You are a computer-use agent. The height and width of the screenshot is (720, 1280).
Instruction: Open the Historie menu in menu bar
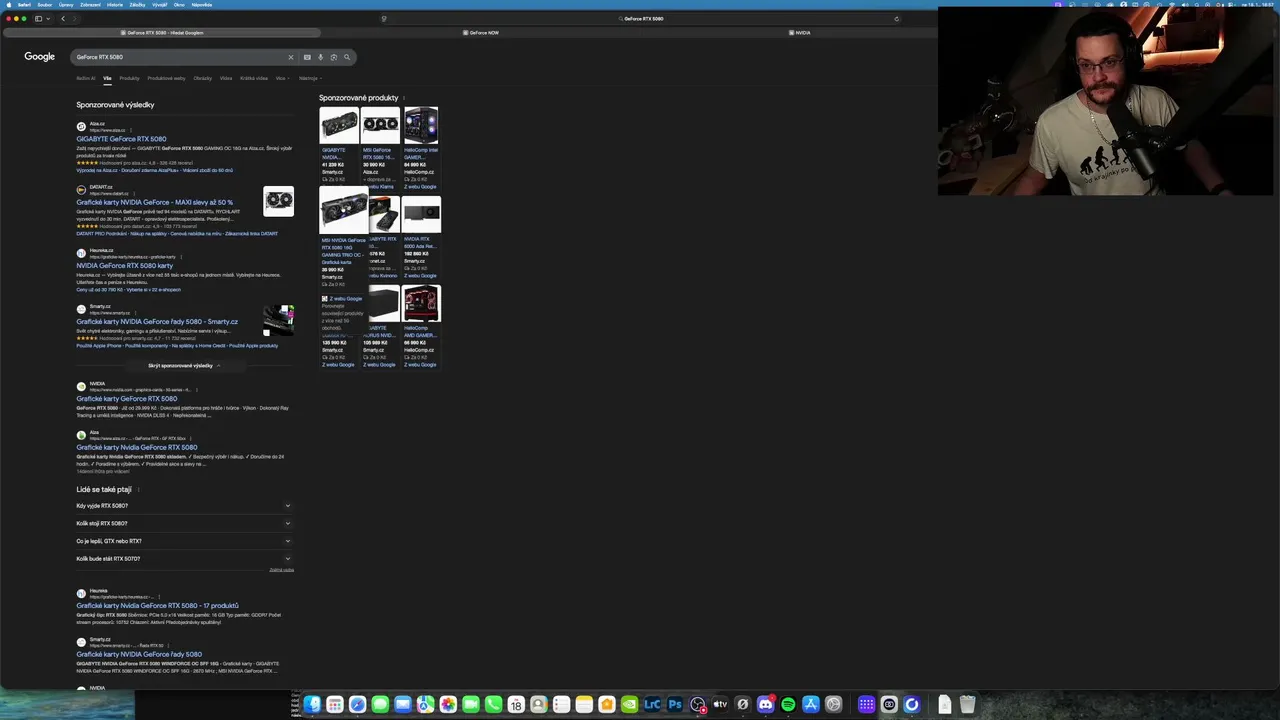point(115,4)
